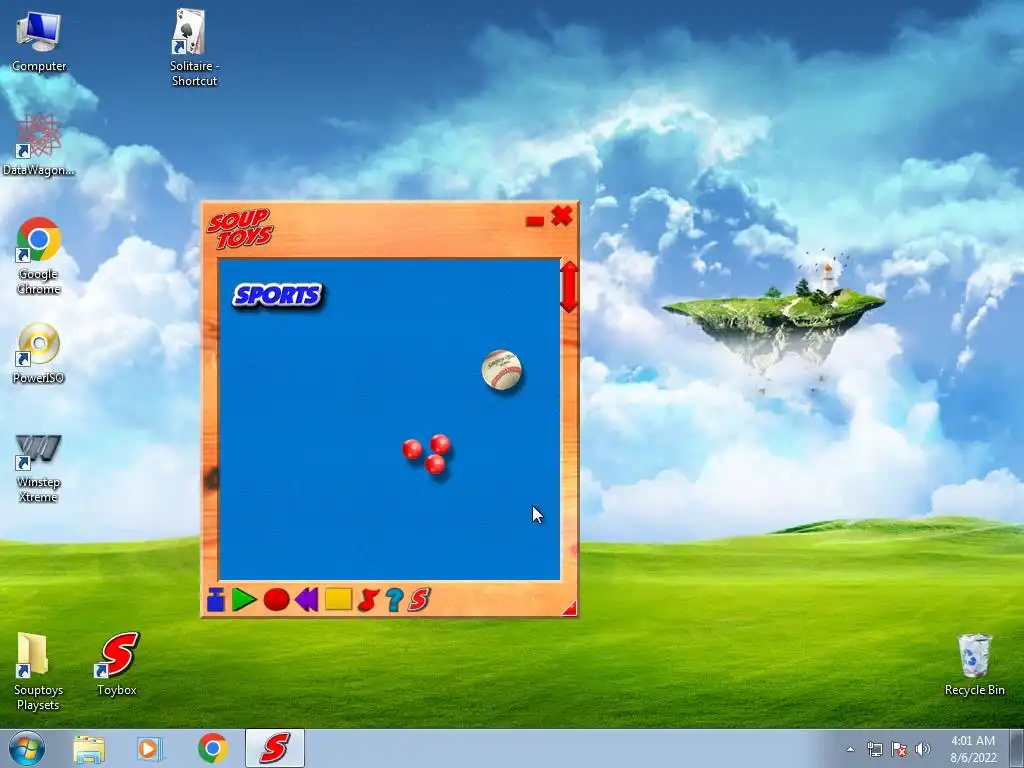Minimize the Souptoys toybox window
This screenshot has height=768, width=1024.
535,221
